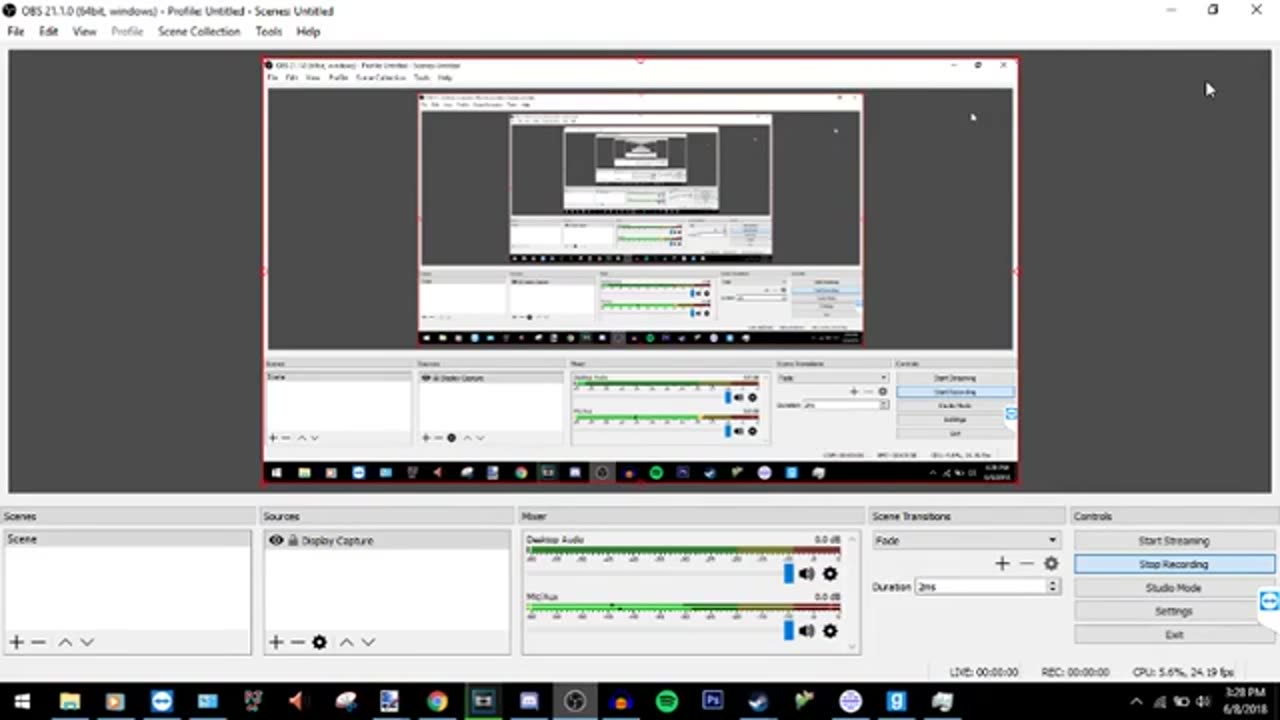The height and width of the screenshot is (720, 1280).
Task: Open Photoshop from the taskbar
Action: coord(713,702)
